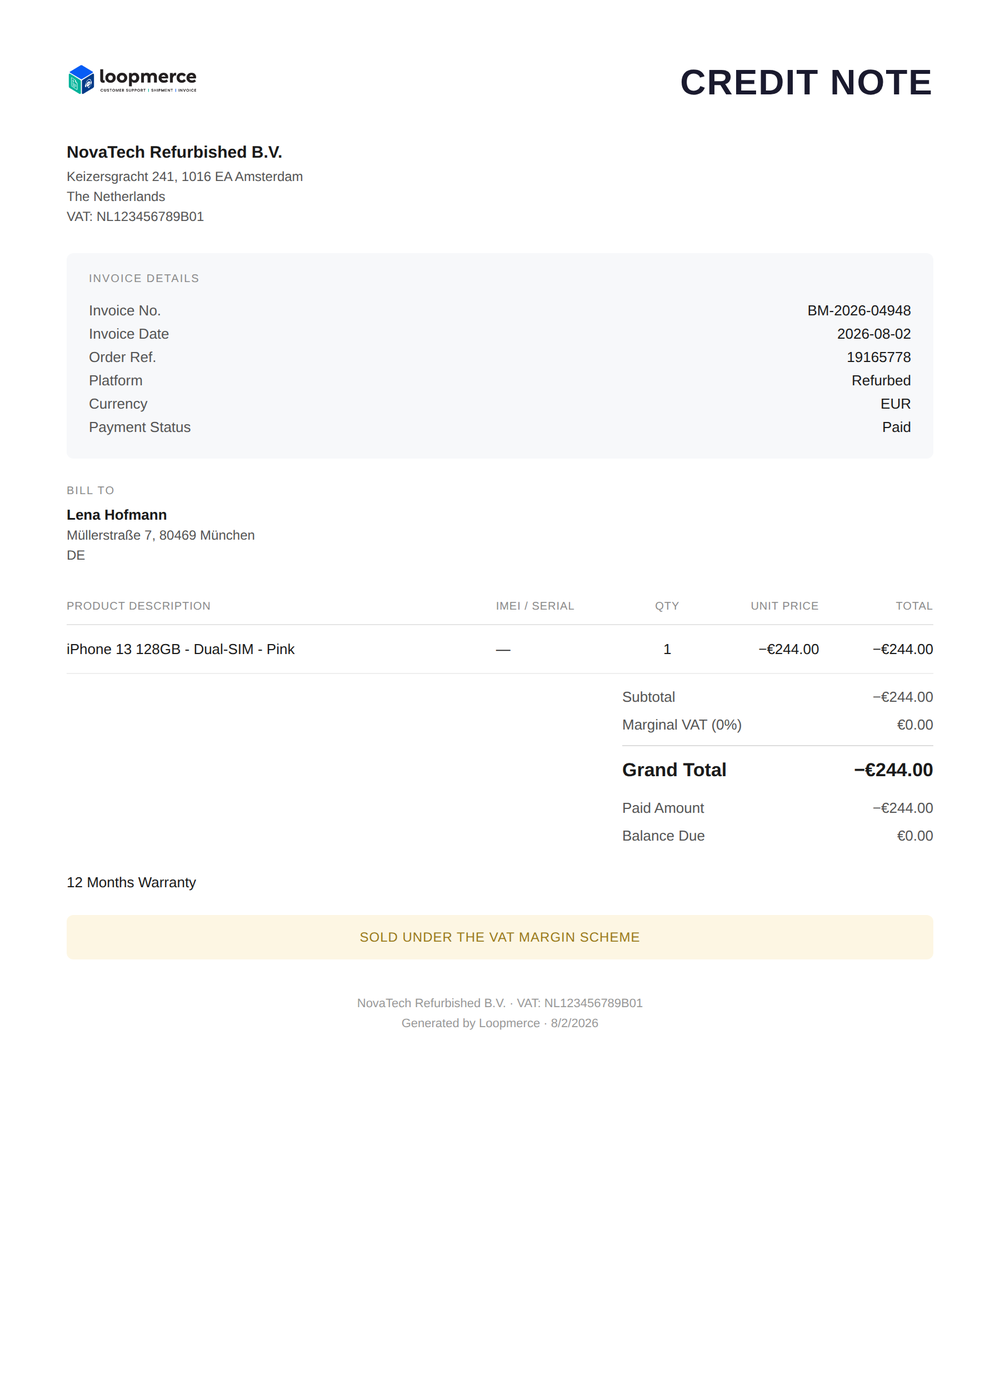Click the Loopmerce cube logo icon
The width and height of the screenshot is (1000, 1400).
pos(81,80)
